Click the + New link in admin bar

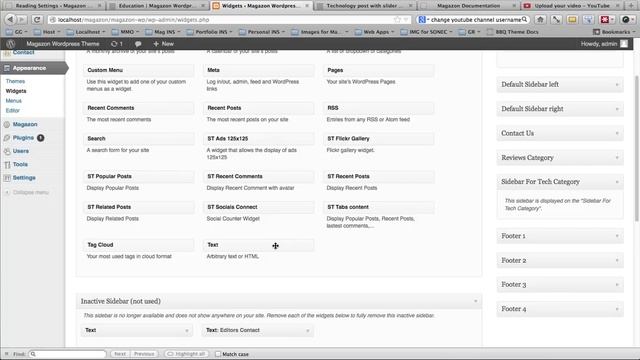163,44
